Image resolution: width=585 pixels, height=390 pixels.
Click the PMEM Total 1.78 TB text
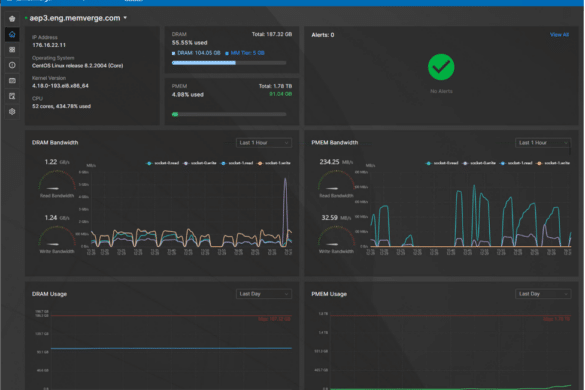[275, 86]
